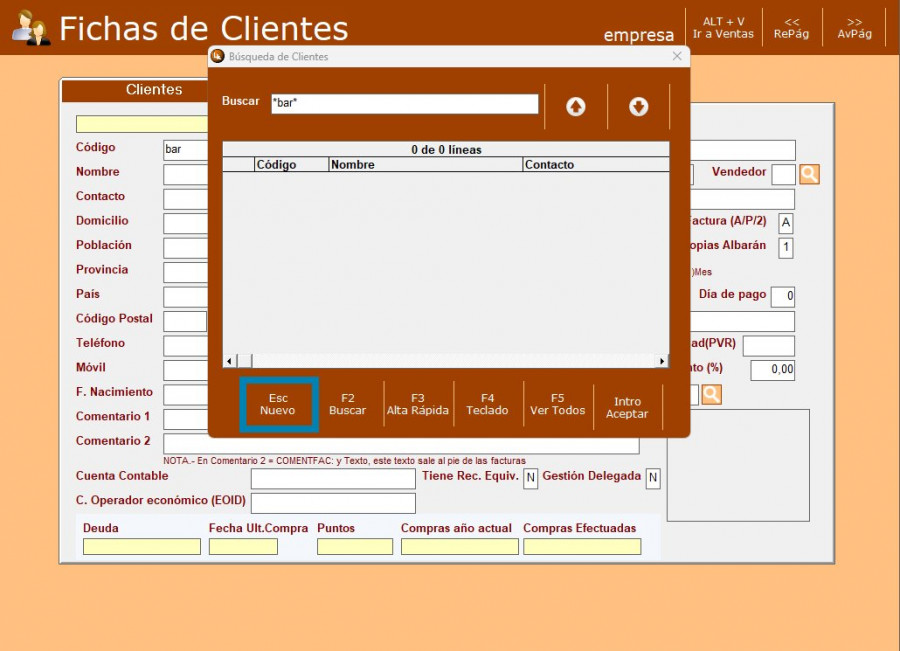Open Vendedor lookup magnifier icon
The image size is (900, 651).
coord(809,174)
